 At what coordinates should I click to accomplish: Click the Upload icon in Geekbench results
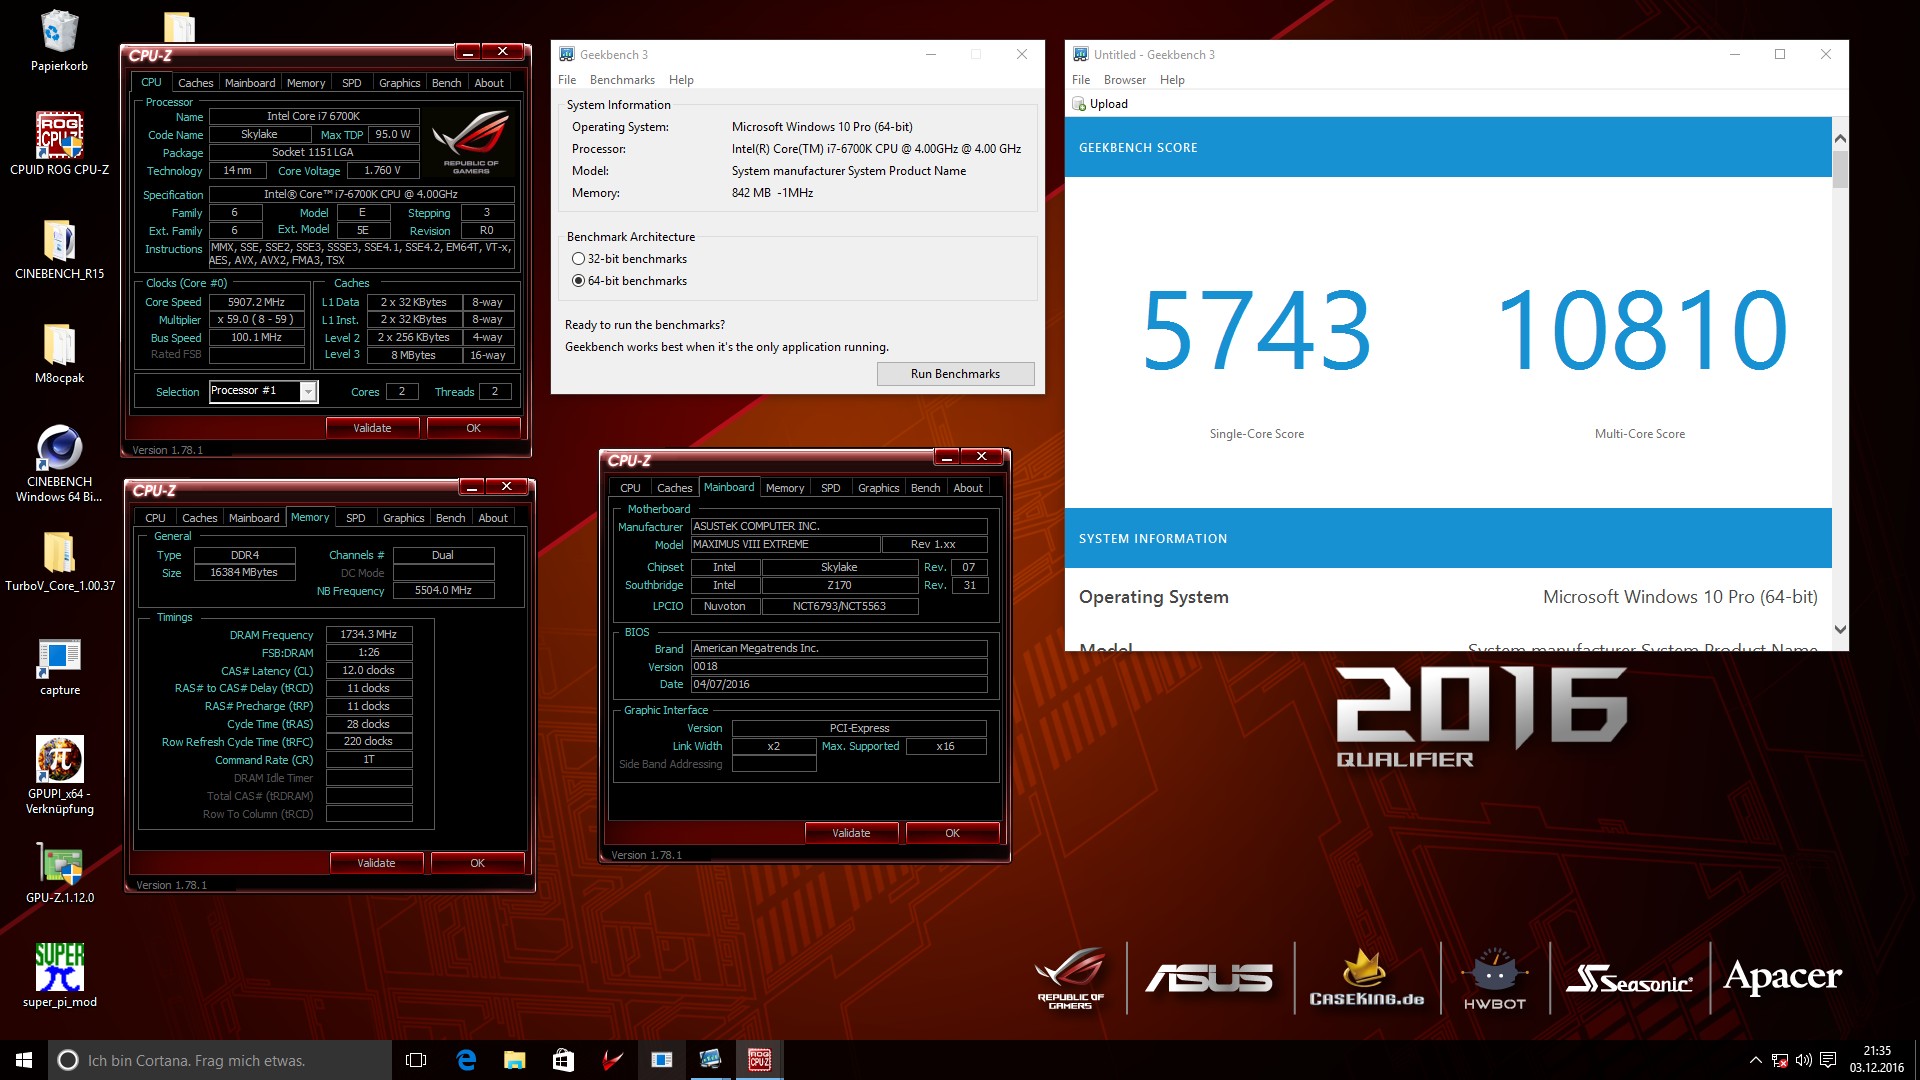pos(1079,104)
